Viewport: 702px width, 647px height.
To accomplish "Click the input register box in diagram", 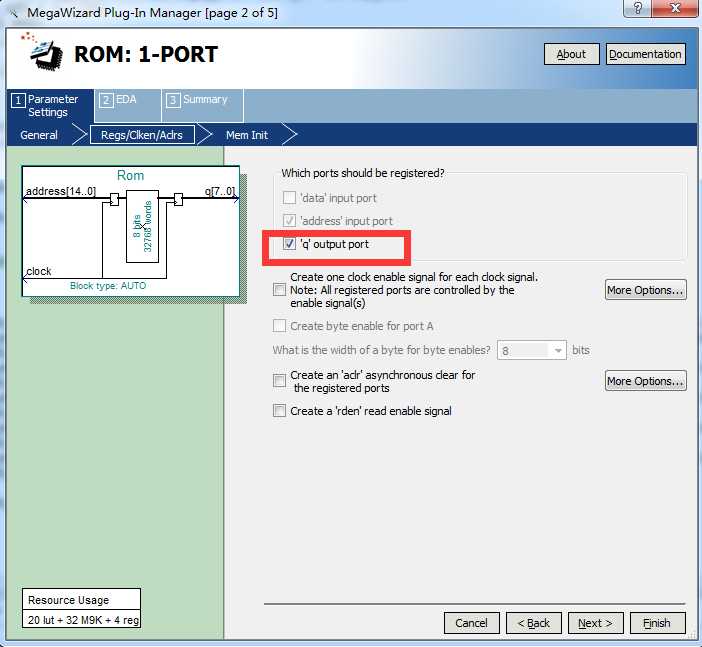I will (114, 199).
